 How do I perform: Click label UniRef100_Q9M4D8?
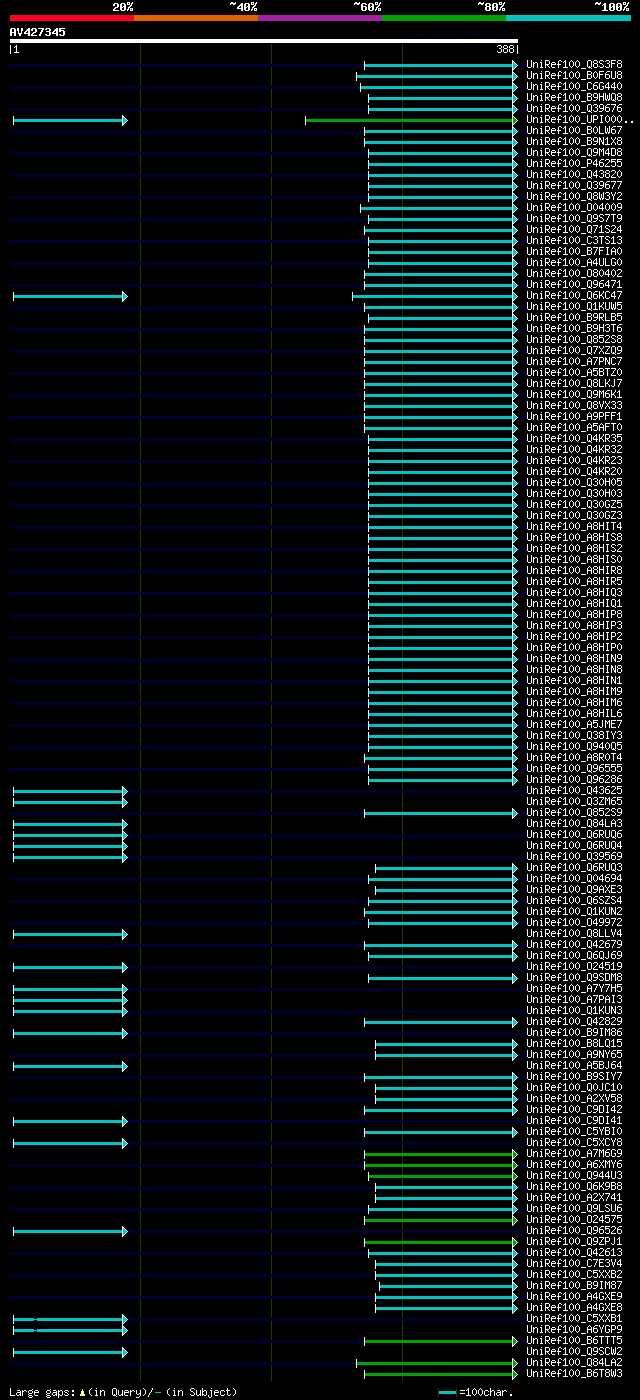click(x=574, y=152)
